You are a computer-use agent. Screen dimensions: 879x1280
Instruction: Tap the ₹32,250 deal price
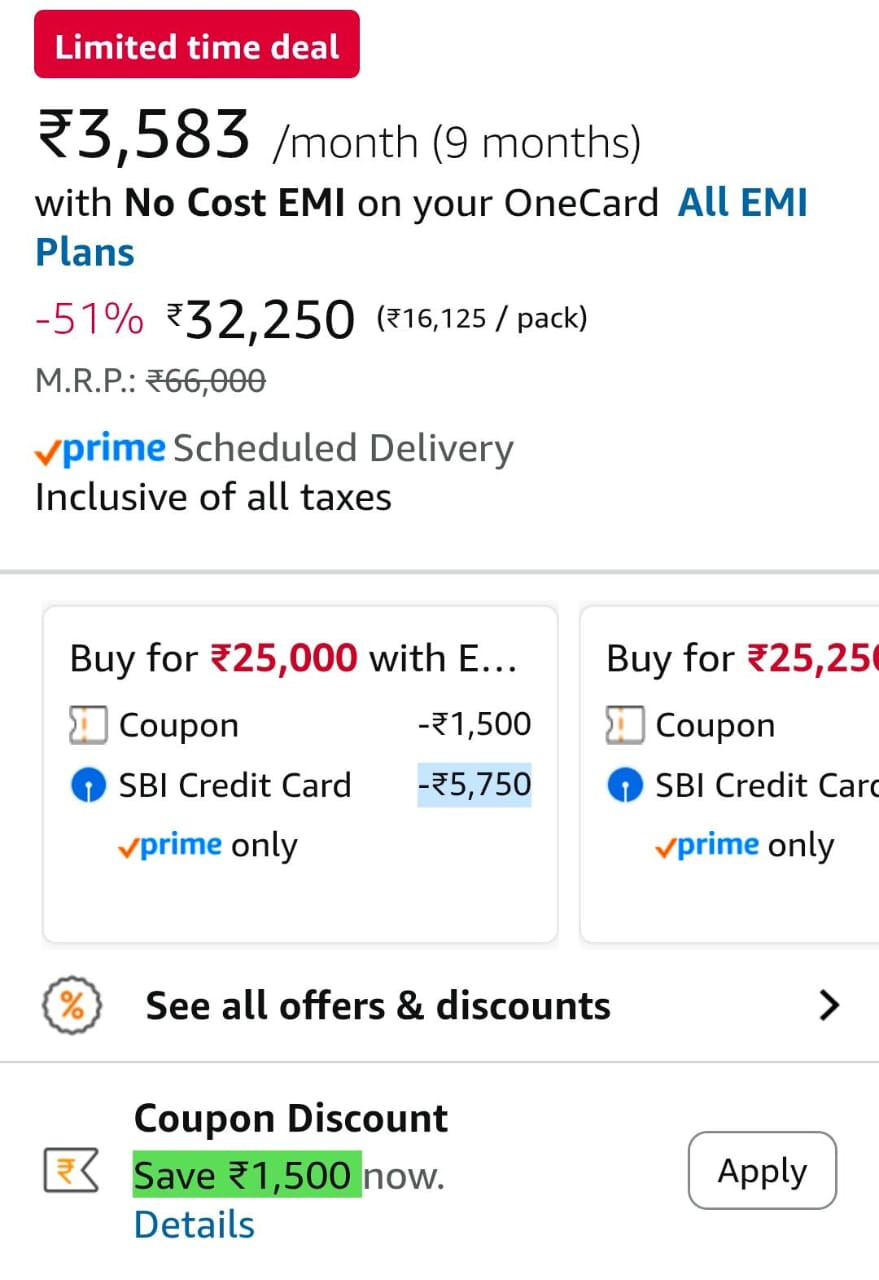[260, 320]
